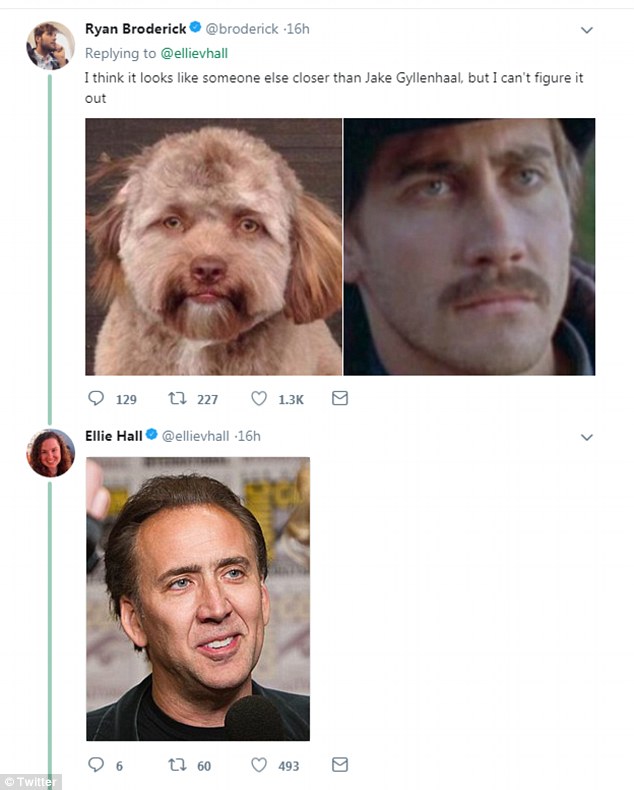Open Ryan Broderick's tweet options chevron
The height and width of the screenshot is (790, 634).
click(587, 30)
